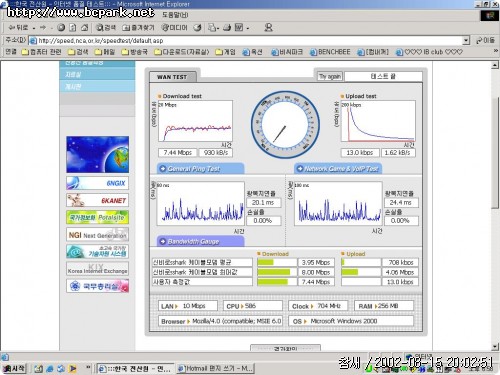Switch to the 한국 전산원 taskbar window

135,368
